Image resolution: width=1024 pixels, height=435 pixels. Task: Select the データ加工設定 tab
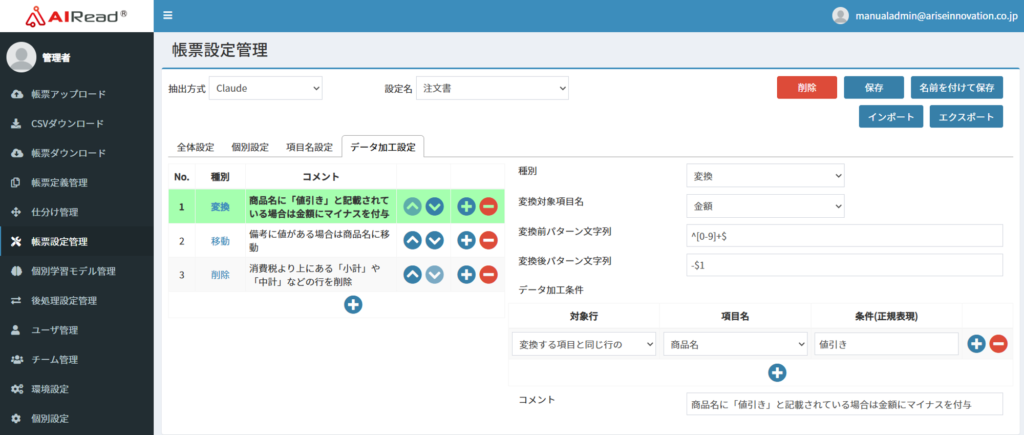click(x=383, y=147)
